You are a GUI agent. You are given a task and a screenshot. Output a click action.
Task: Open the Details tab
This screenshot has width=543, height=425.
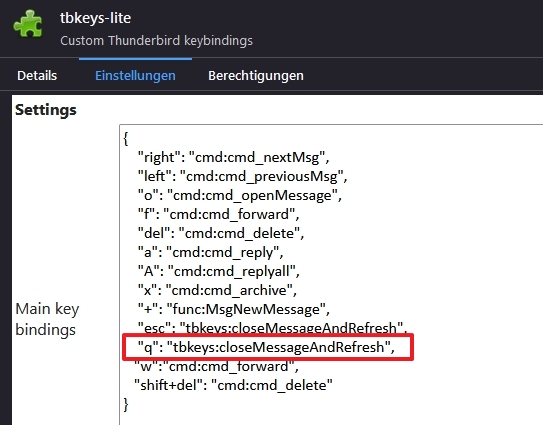pos(37,76)
